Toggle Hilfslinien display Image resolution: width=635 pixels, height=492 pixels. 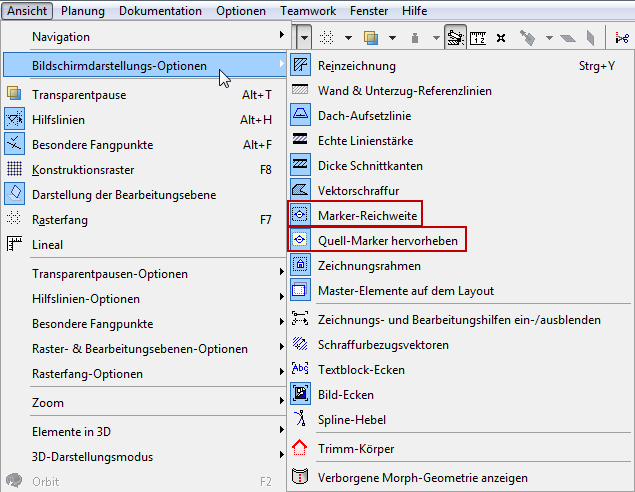(x=145, y=119)
